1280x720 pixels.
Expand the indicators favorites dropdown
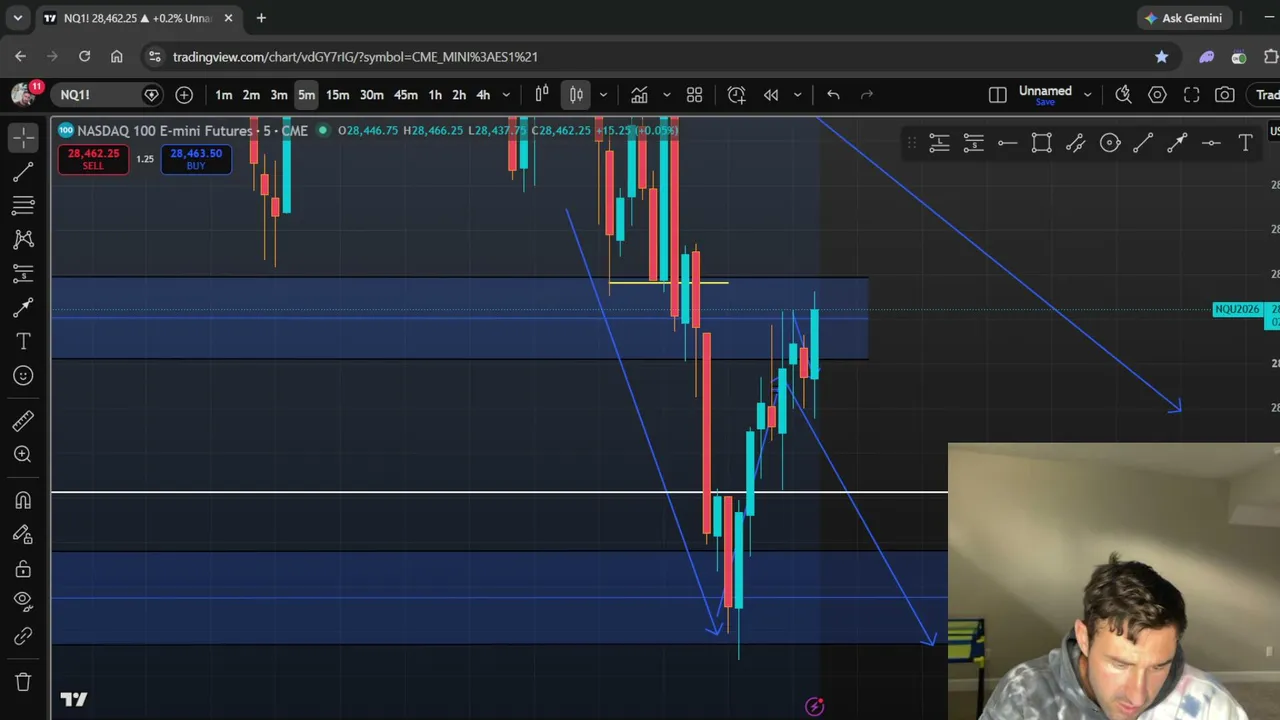pos(667,95)
